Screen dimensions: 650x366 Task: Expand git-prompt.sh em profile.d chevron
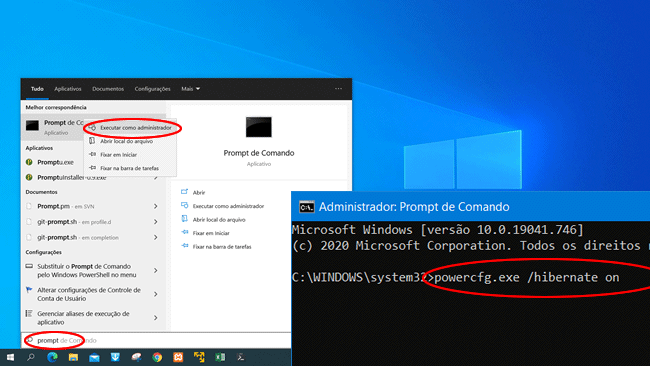tap(156, 222)
